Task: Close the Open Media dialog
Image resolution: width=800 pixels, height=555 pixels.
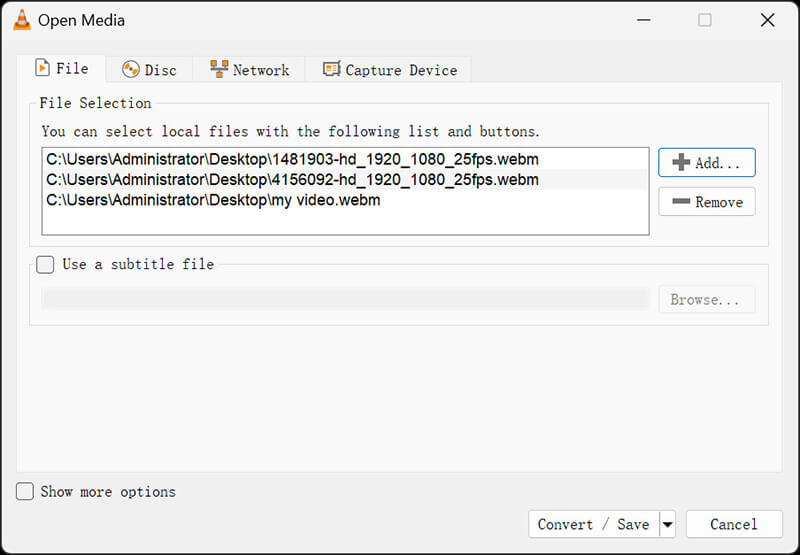Action: [x=767, y=20]
